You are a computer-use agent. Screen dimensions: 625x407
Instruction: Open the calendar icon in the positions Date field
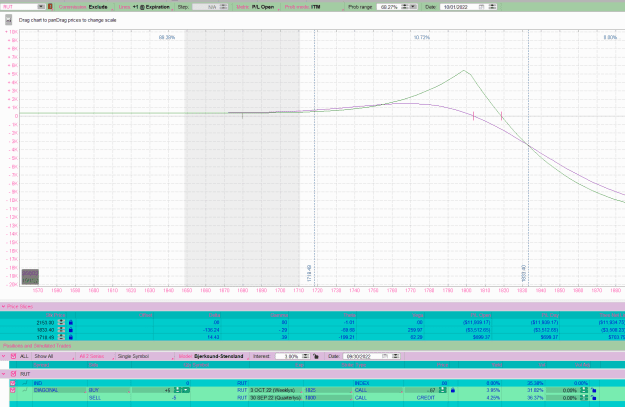[x=385, y=356]
